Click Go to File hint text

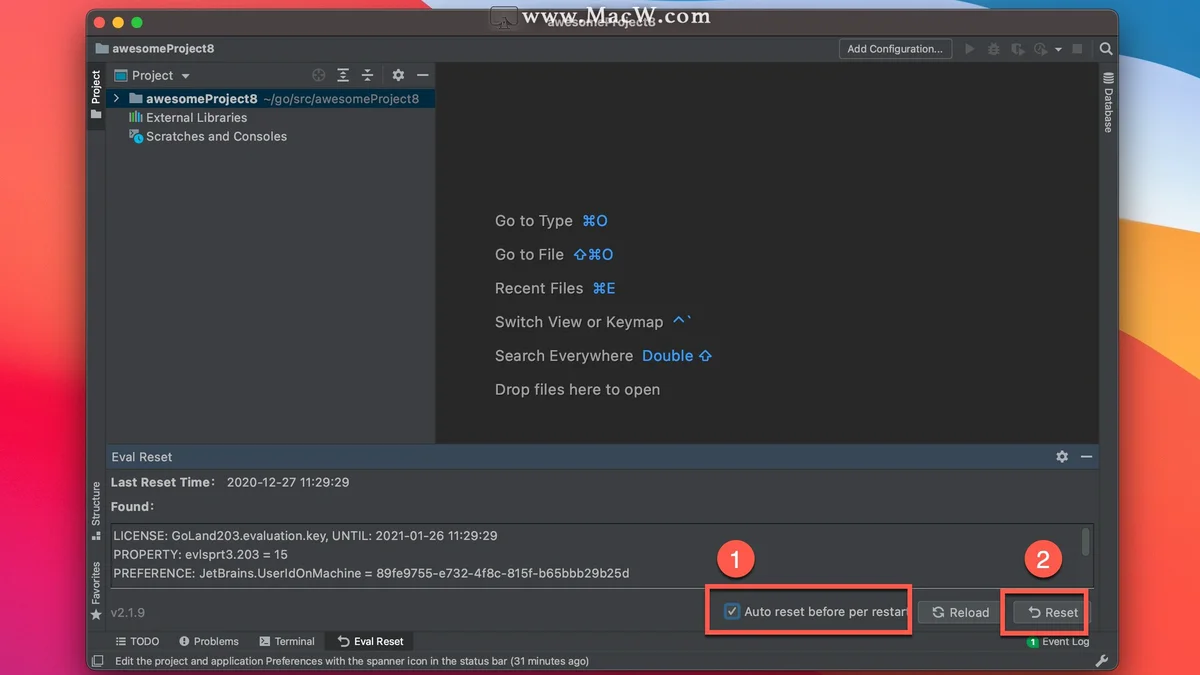pos(530,254)
